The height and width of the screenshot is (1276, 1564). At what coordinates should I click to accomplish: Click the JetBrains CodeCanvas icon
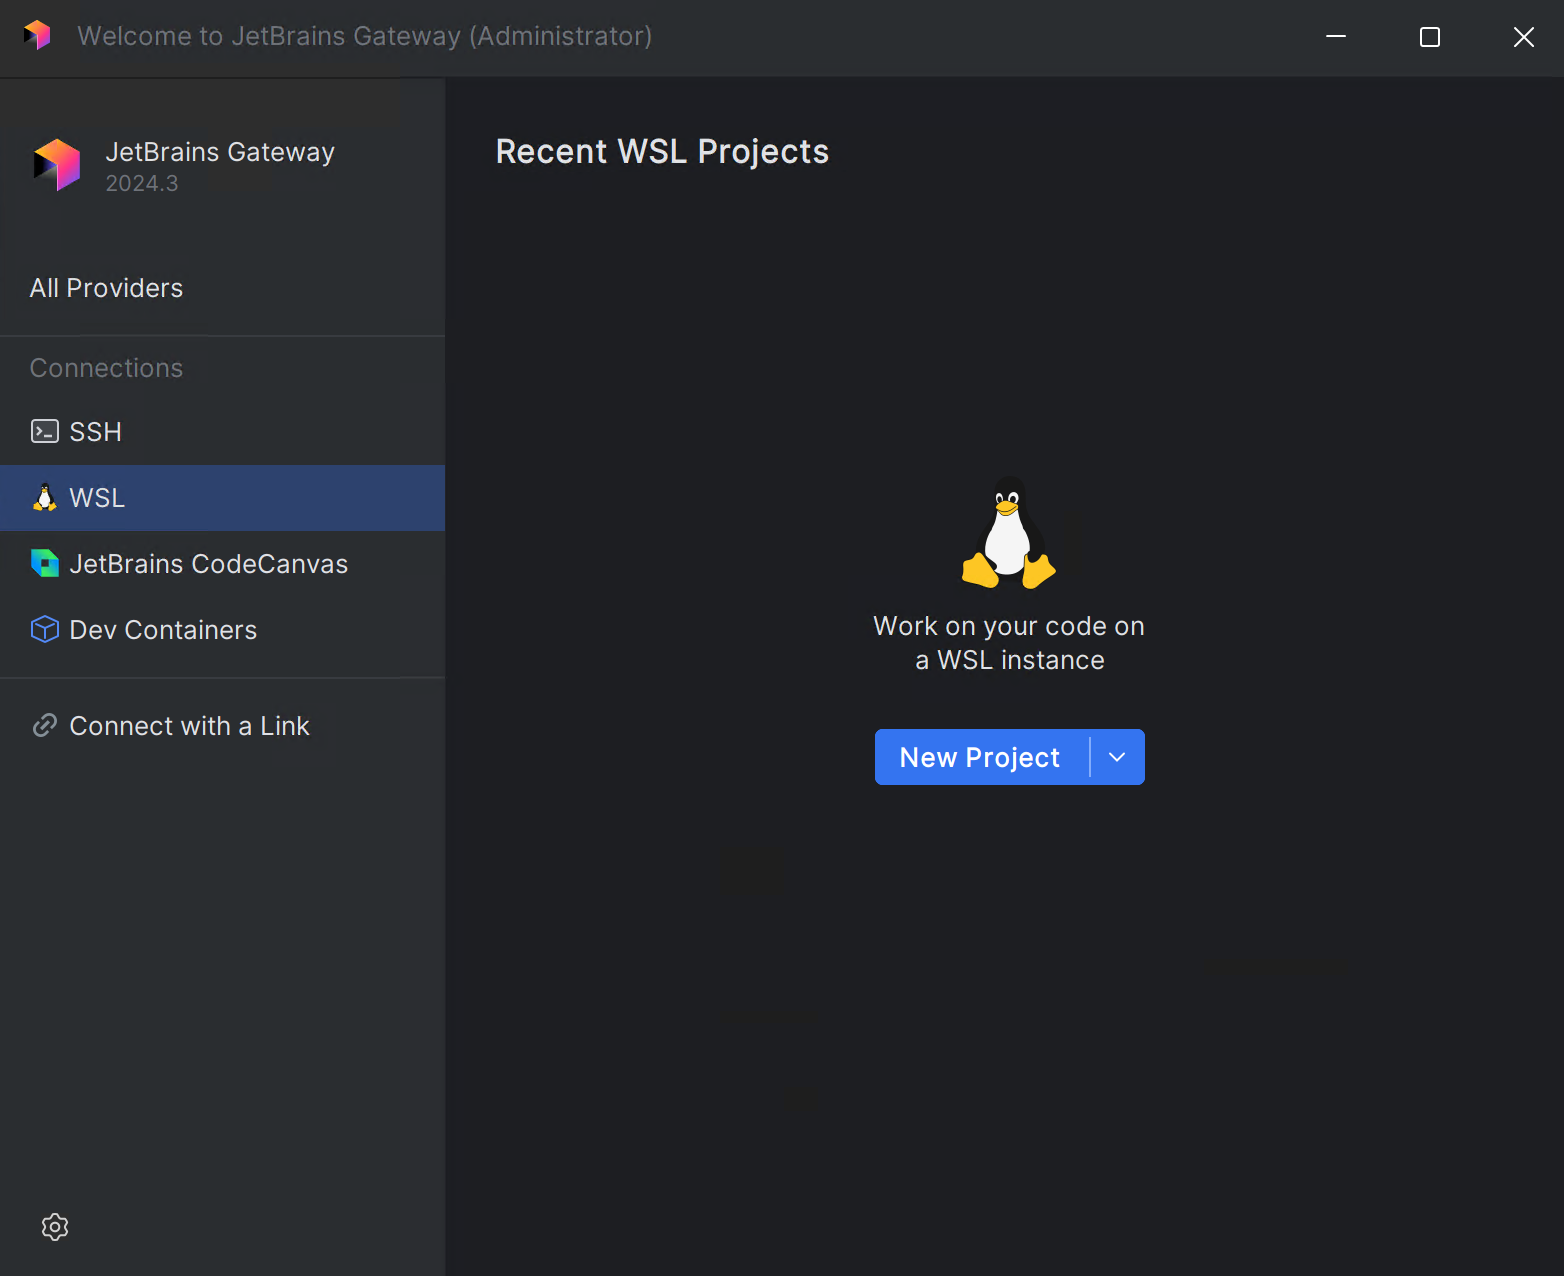(x=45, y=564)
